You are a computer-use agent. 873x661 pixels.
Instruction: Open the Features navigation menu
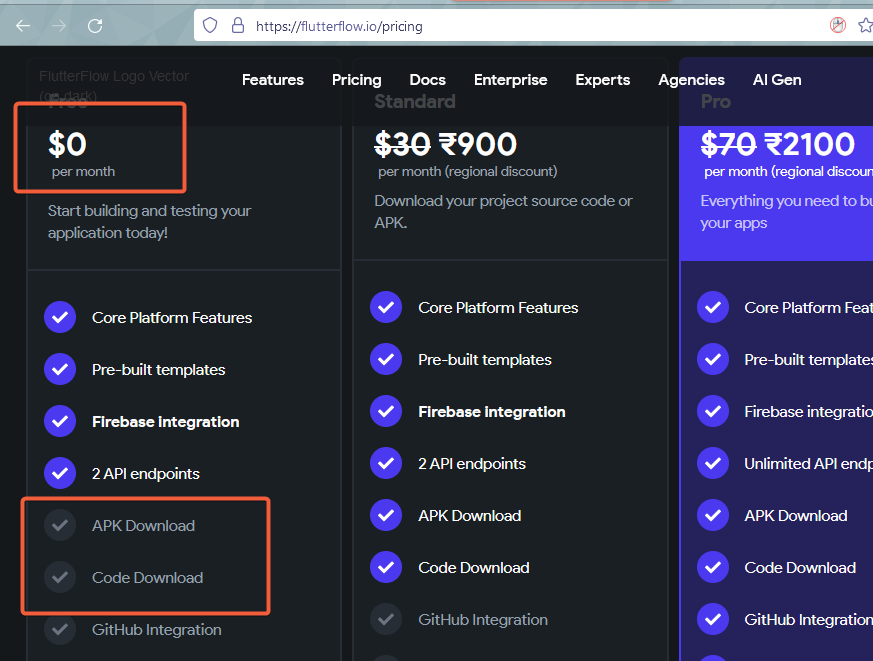[273, 80]
